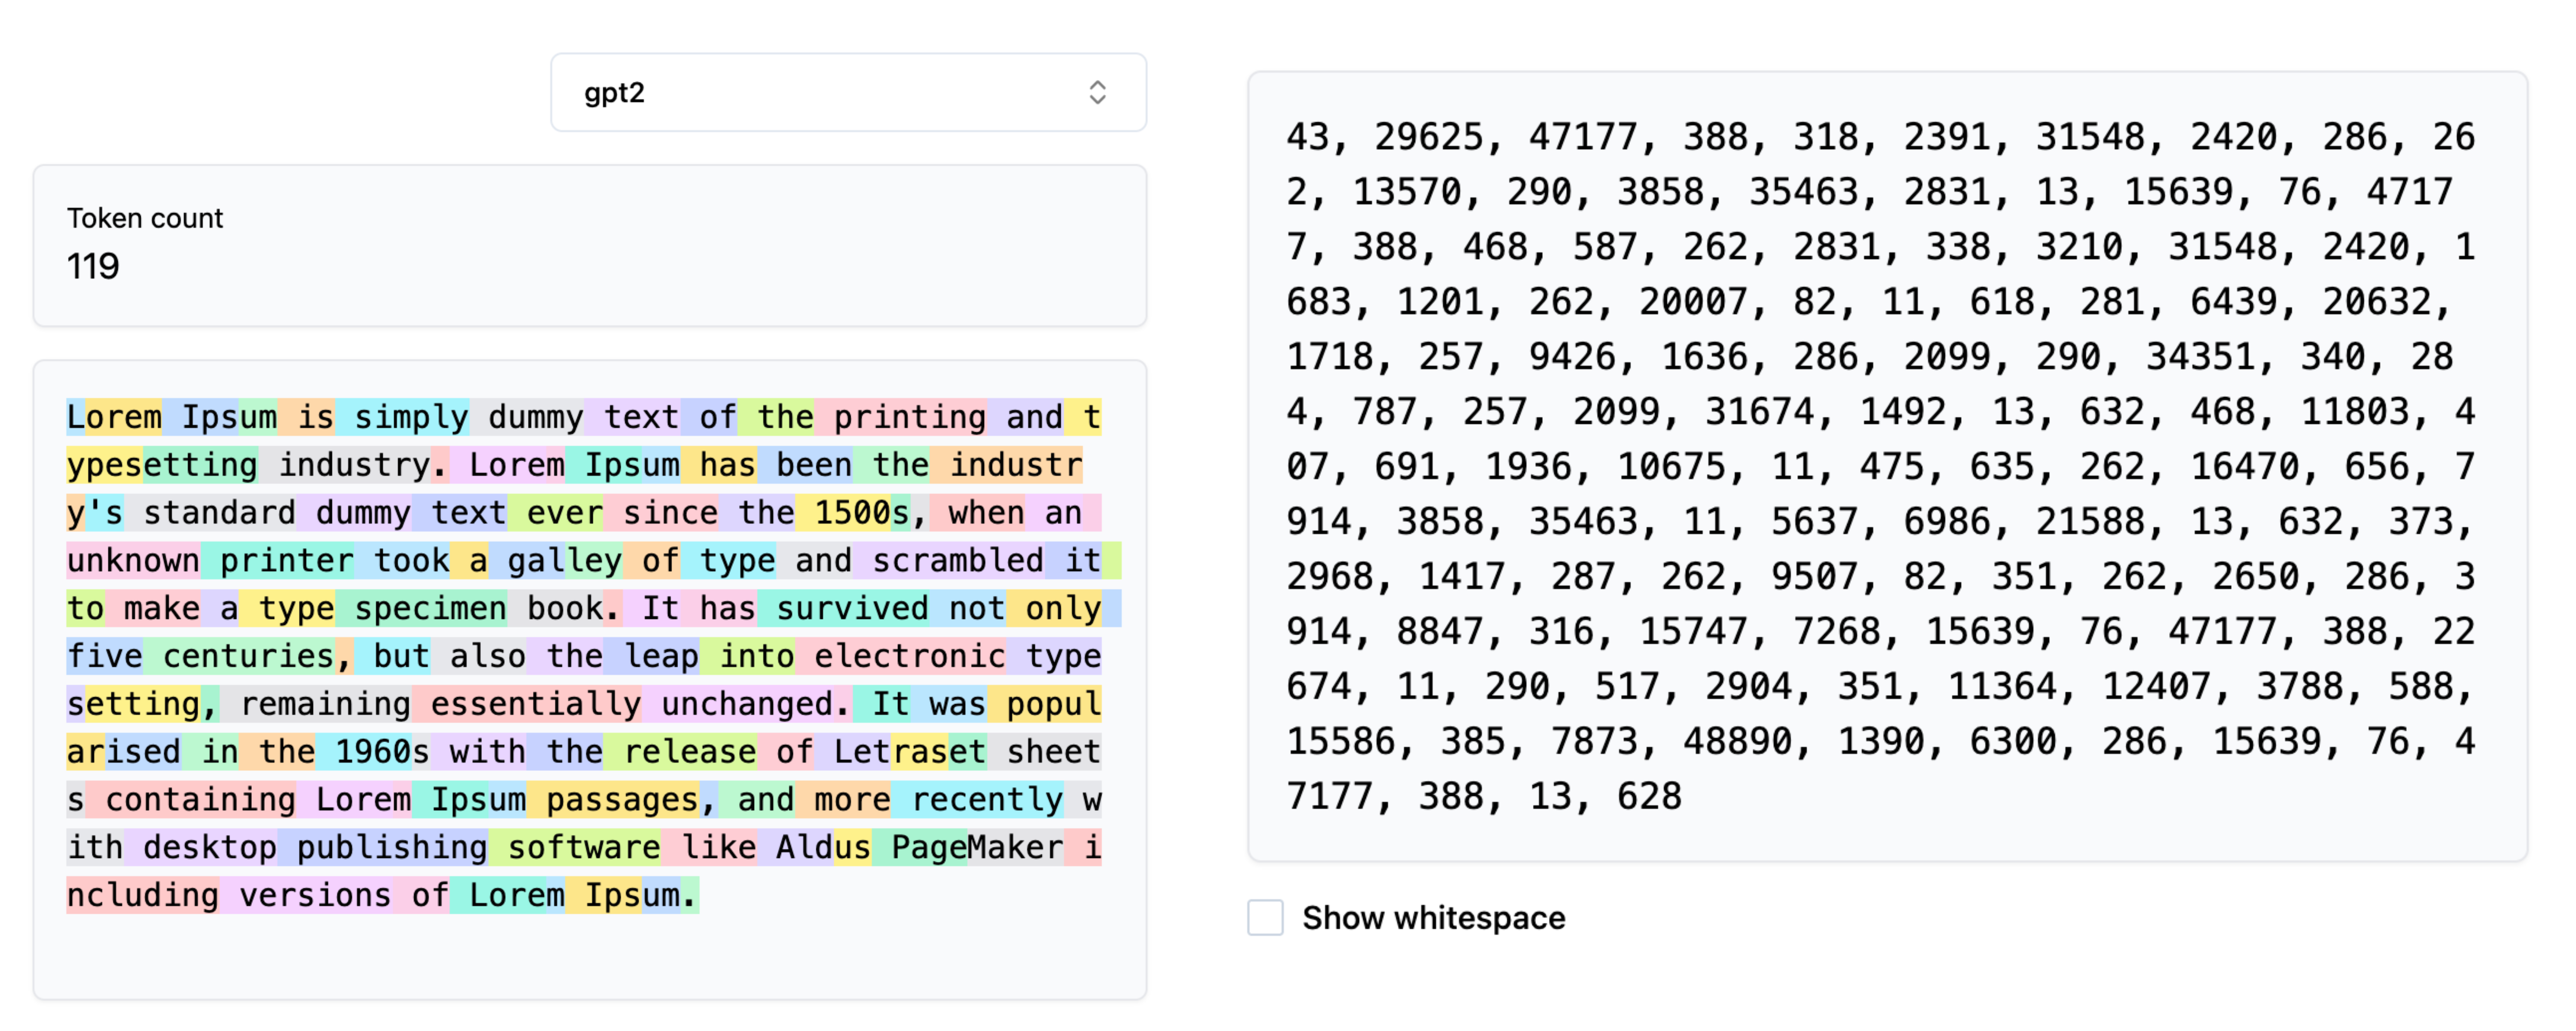Viewport: 2576px width, 1031px height.
Task: Click the Token count value 119
Action: click(x=93, y=266)
